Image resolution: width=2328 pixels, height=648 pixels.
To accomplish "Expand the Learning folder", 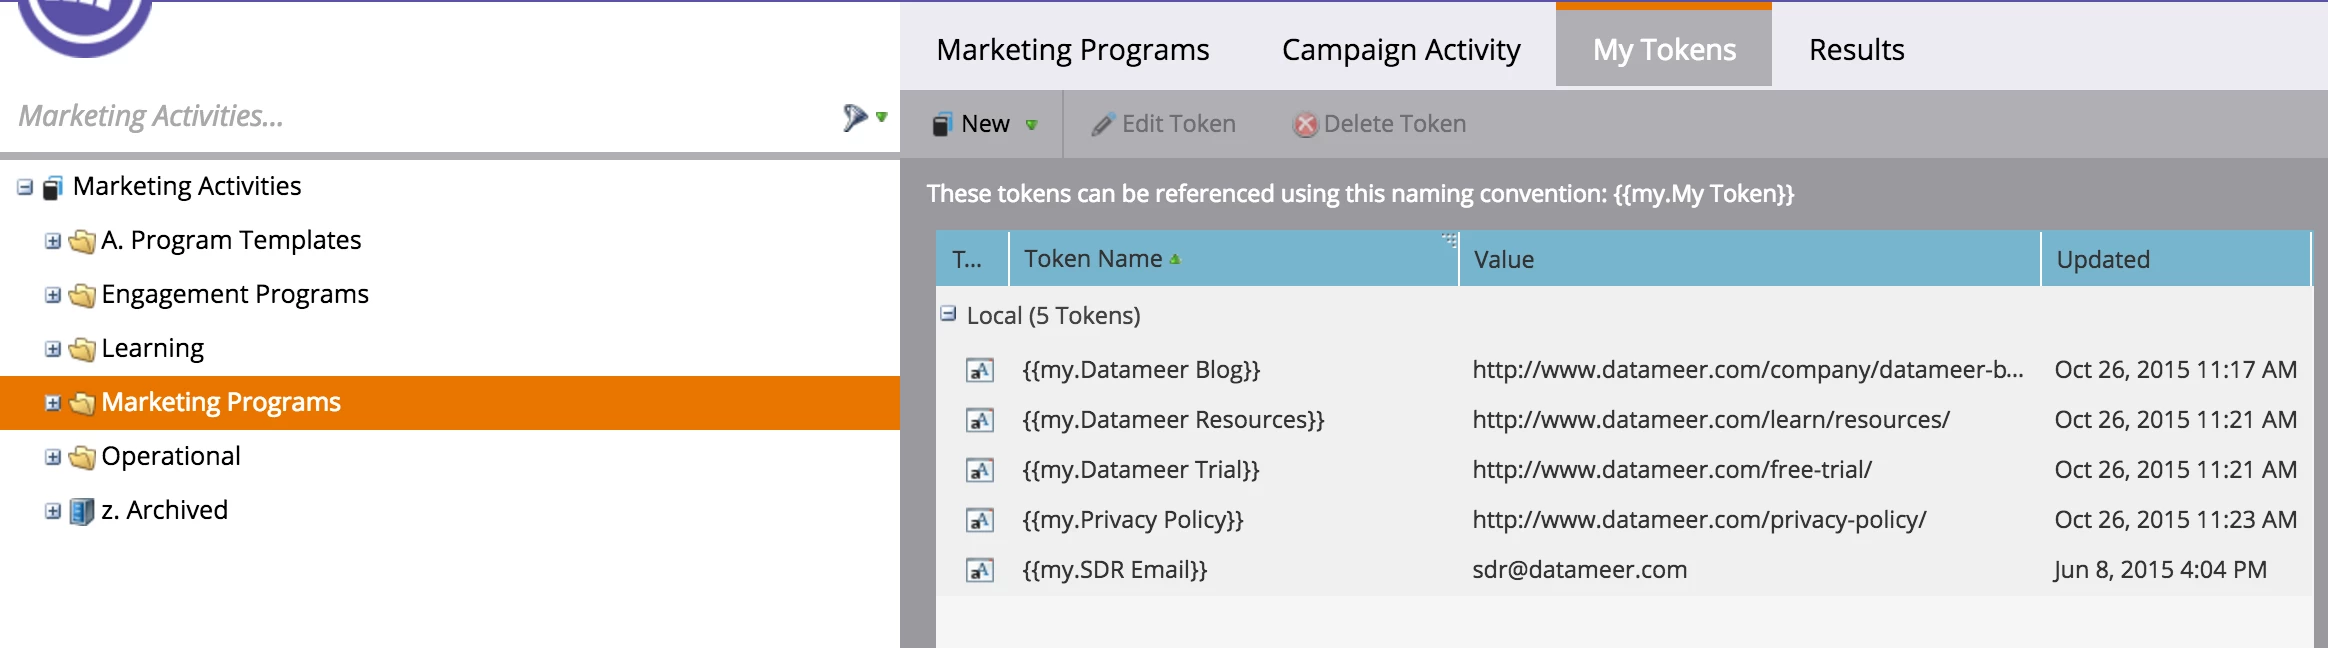I will tap(53, 349).
